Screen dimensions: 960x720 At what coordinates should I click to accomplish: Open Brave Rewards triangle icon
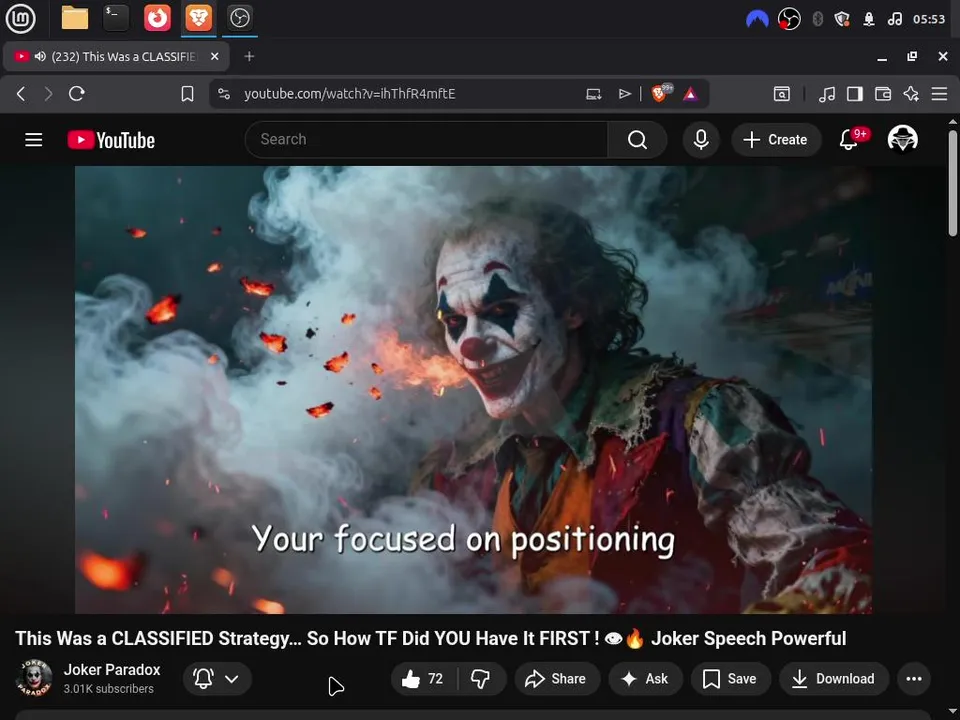pos(691,94)
